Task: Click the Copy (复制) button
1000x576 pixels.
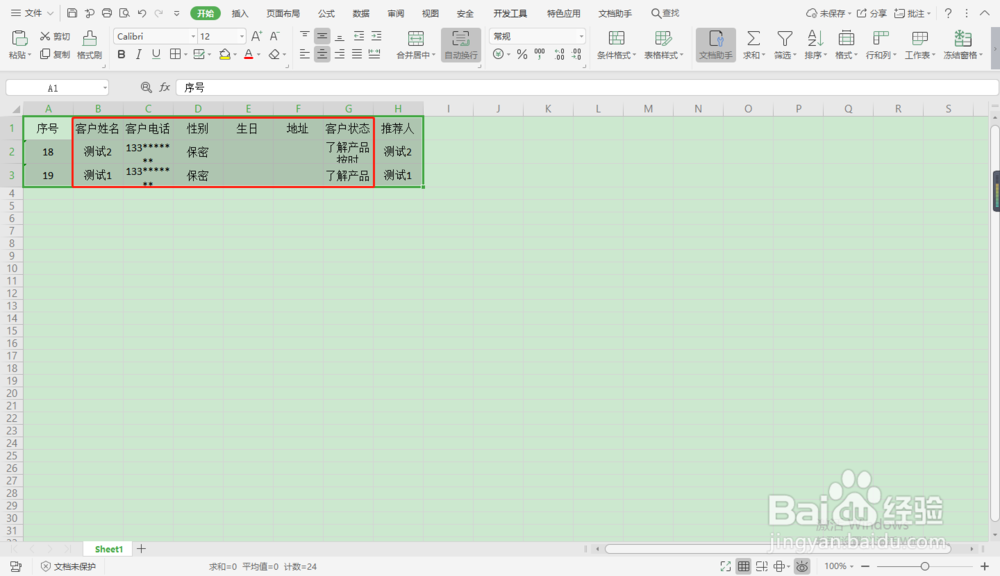Action: (55, 54)
